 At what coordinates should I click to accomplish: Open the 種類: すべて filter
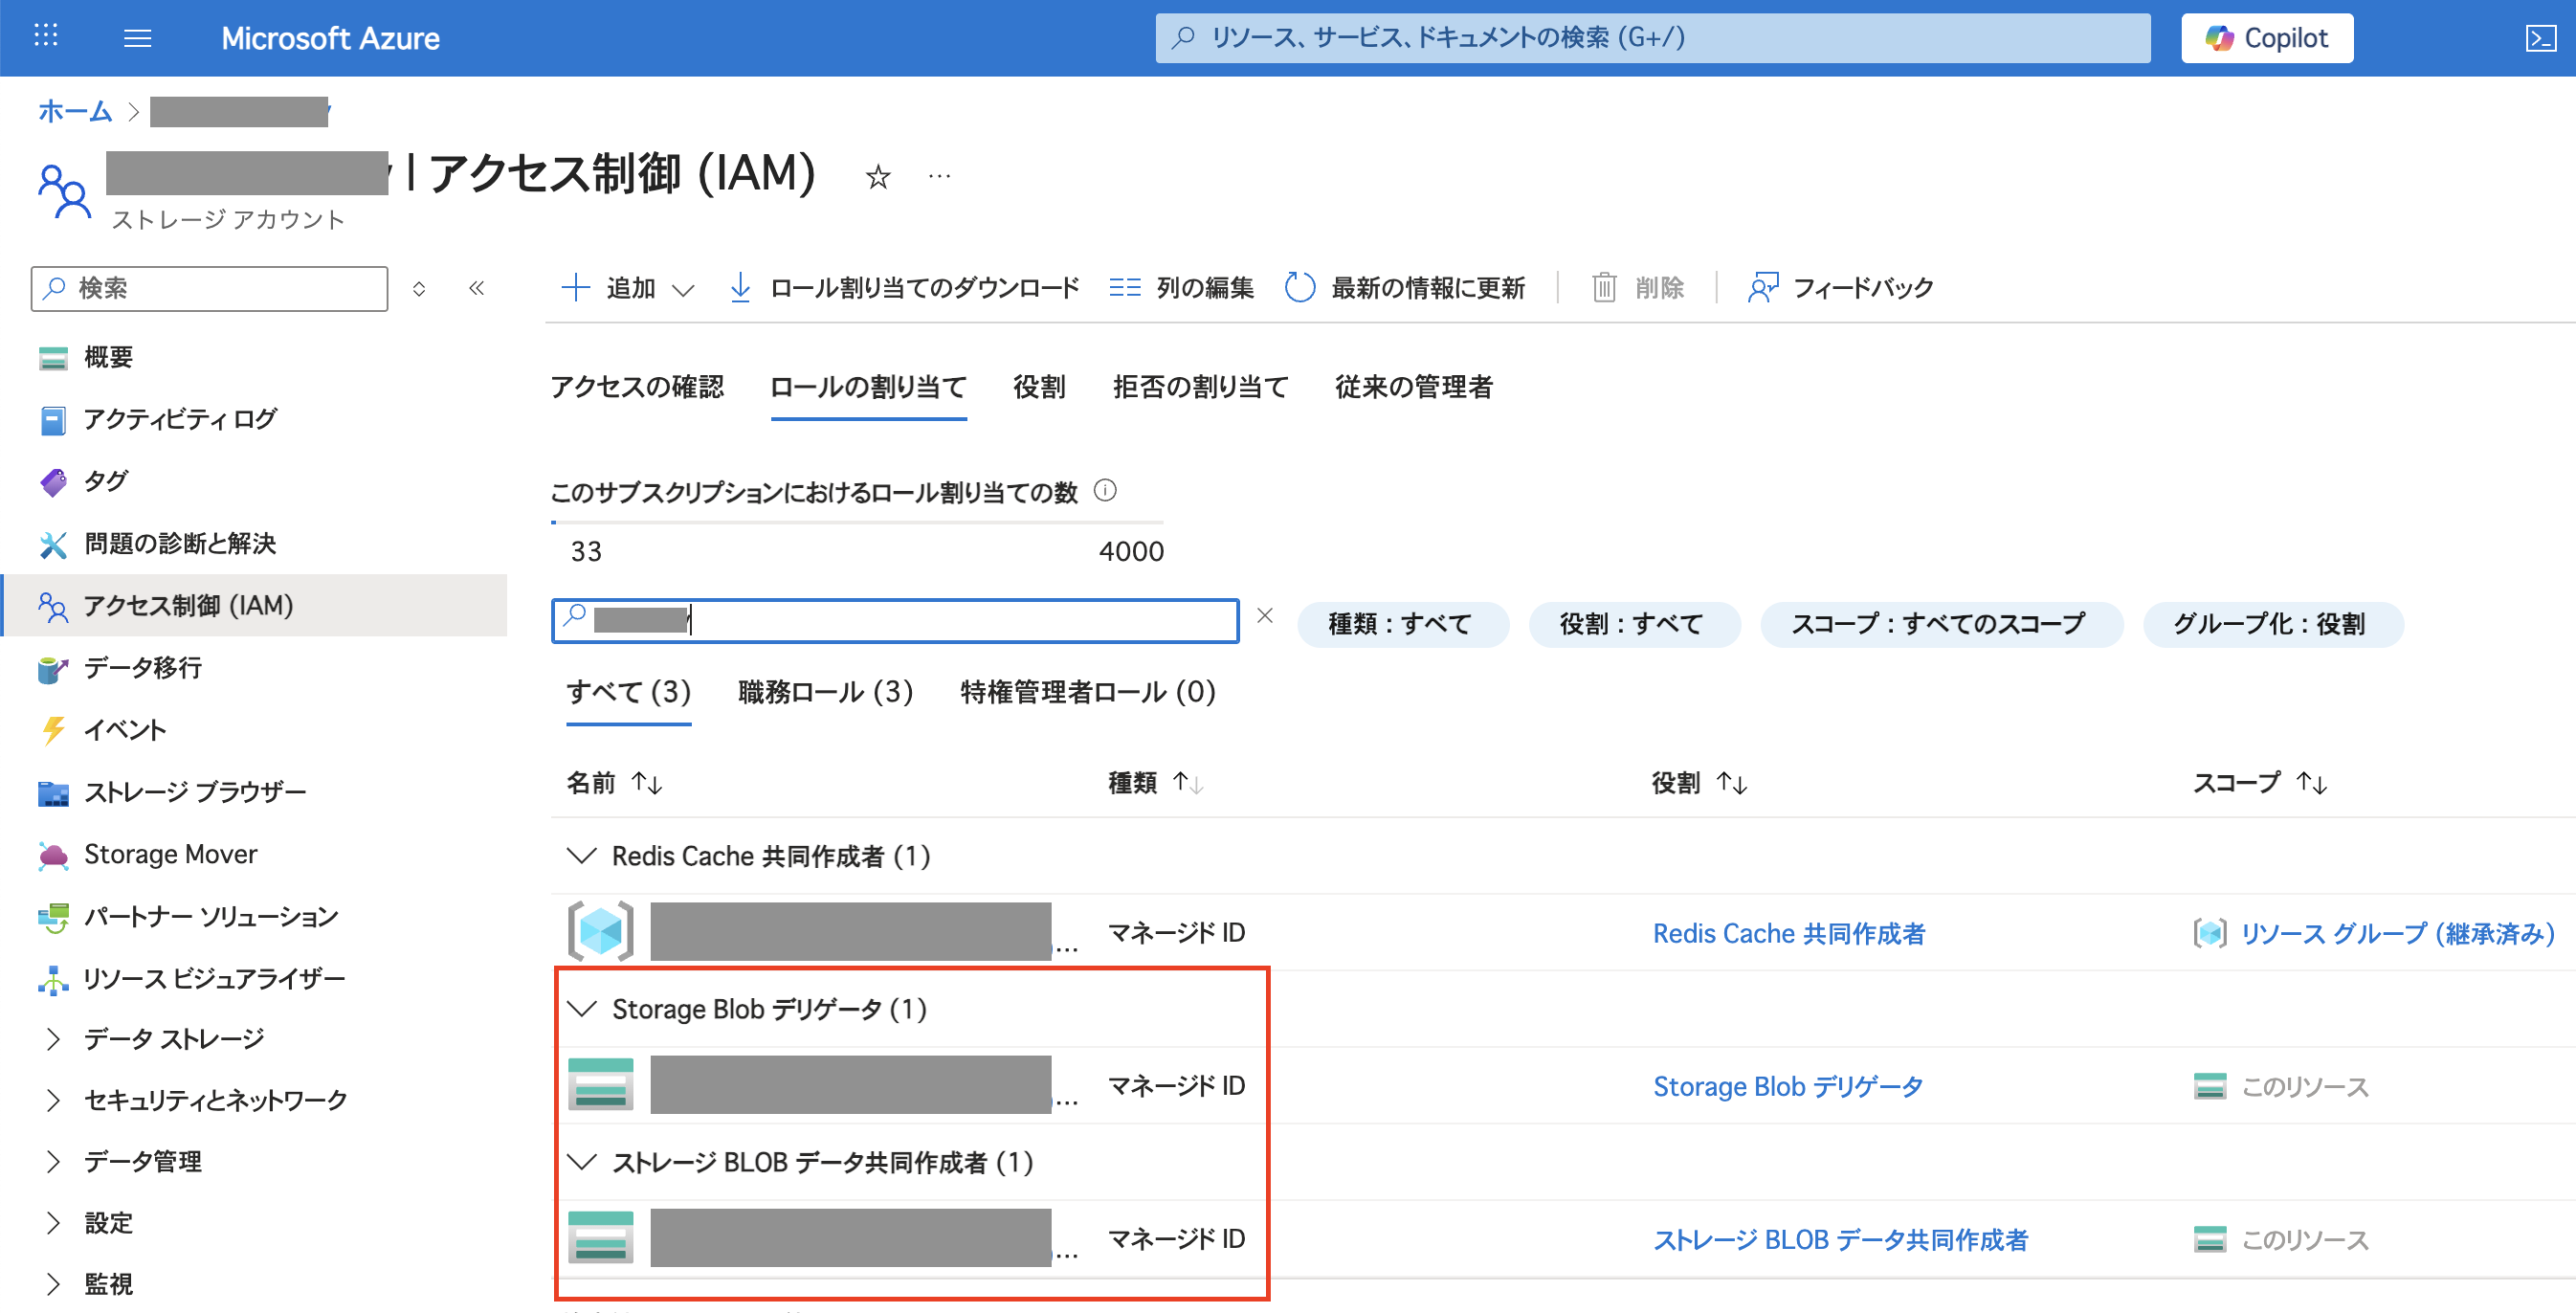tap(1402, 623)
